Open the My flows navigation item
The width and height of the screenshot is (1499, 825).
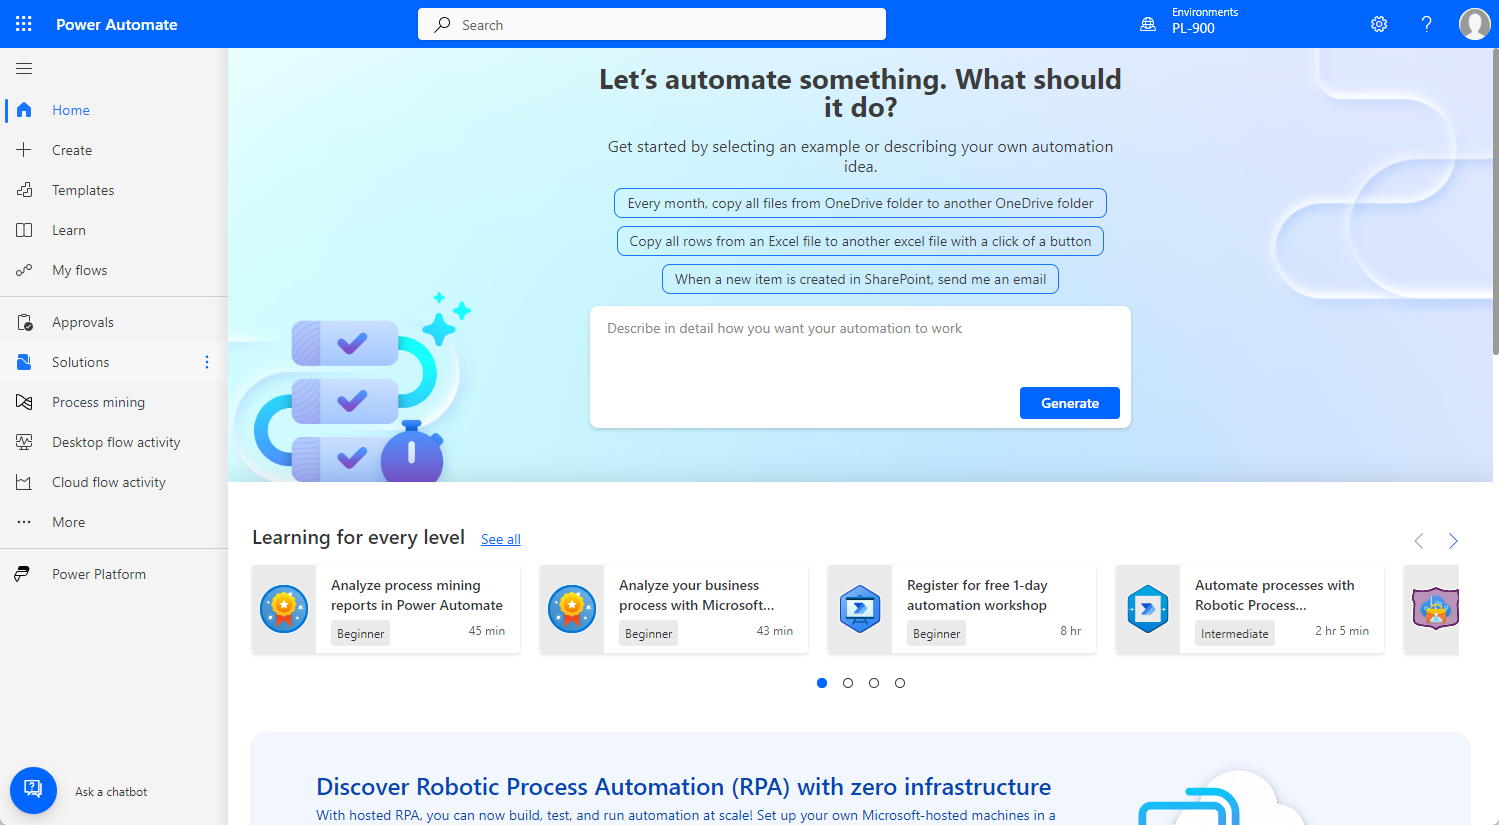(114, 270)
